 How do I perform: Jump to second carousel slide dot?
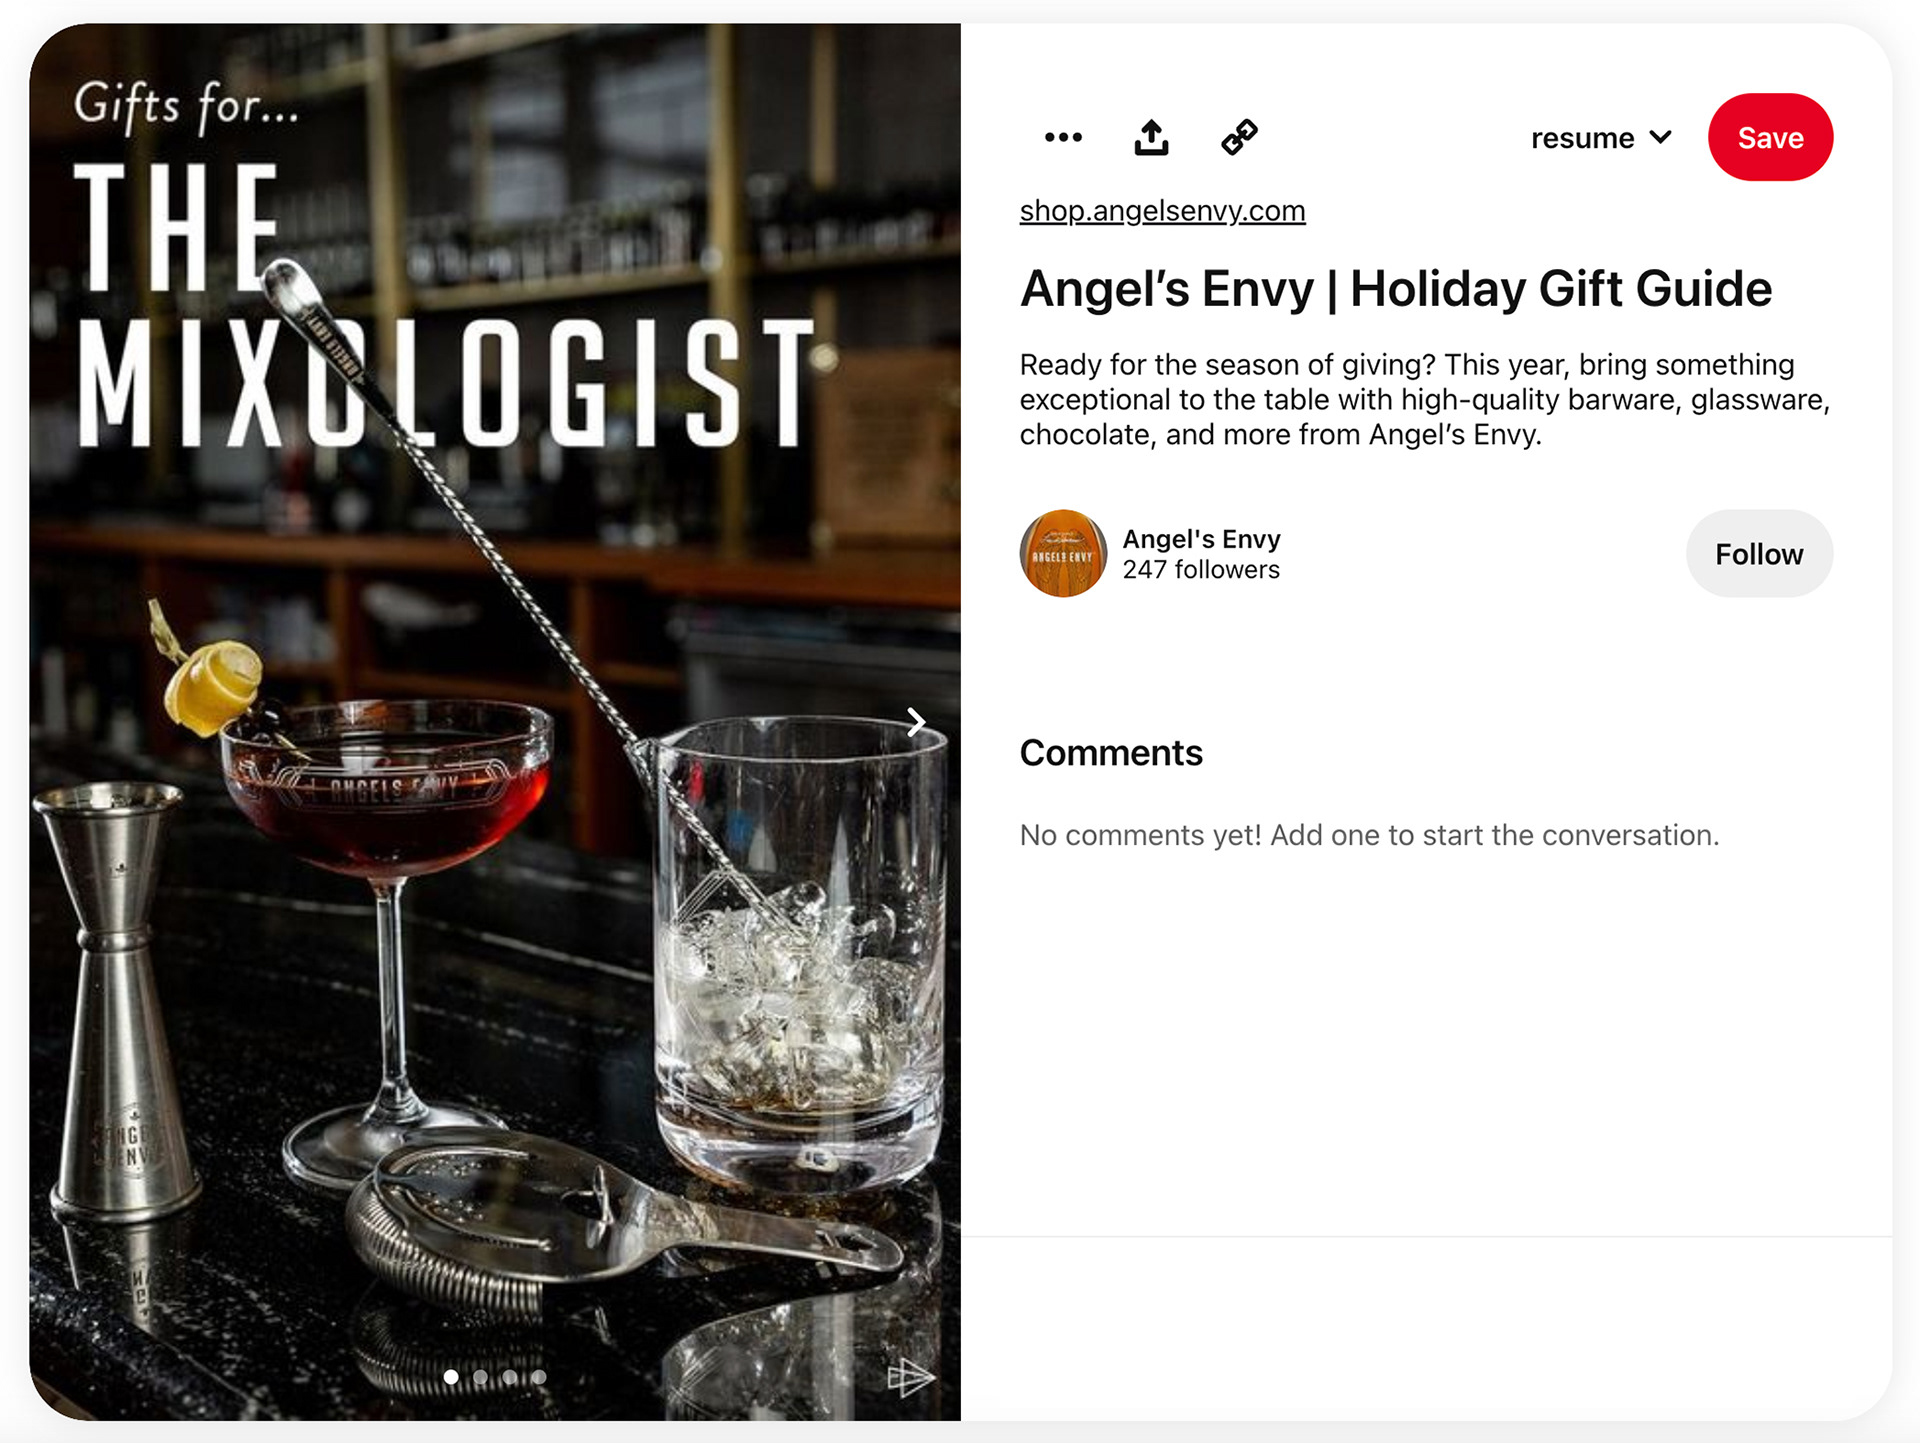[x=481, y=1377]
